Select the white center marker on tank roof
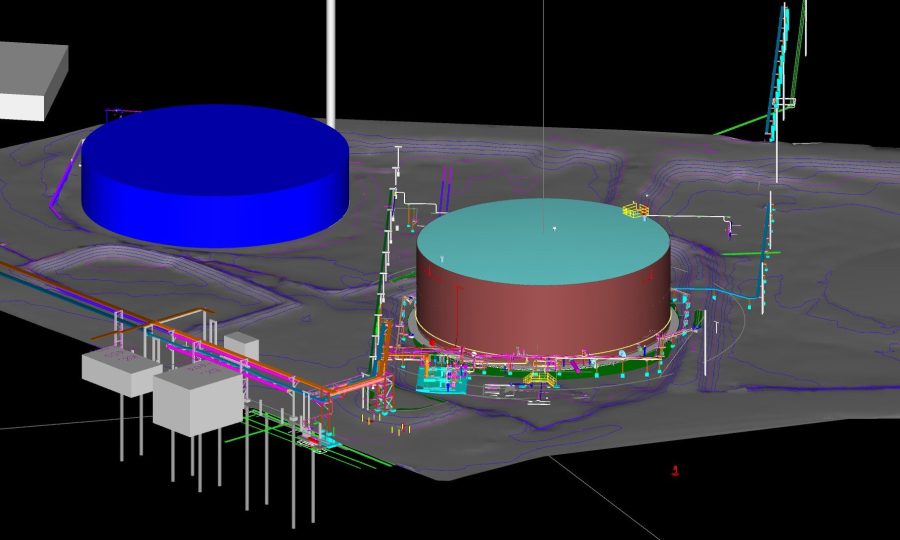 coord(553,228)
